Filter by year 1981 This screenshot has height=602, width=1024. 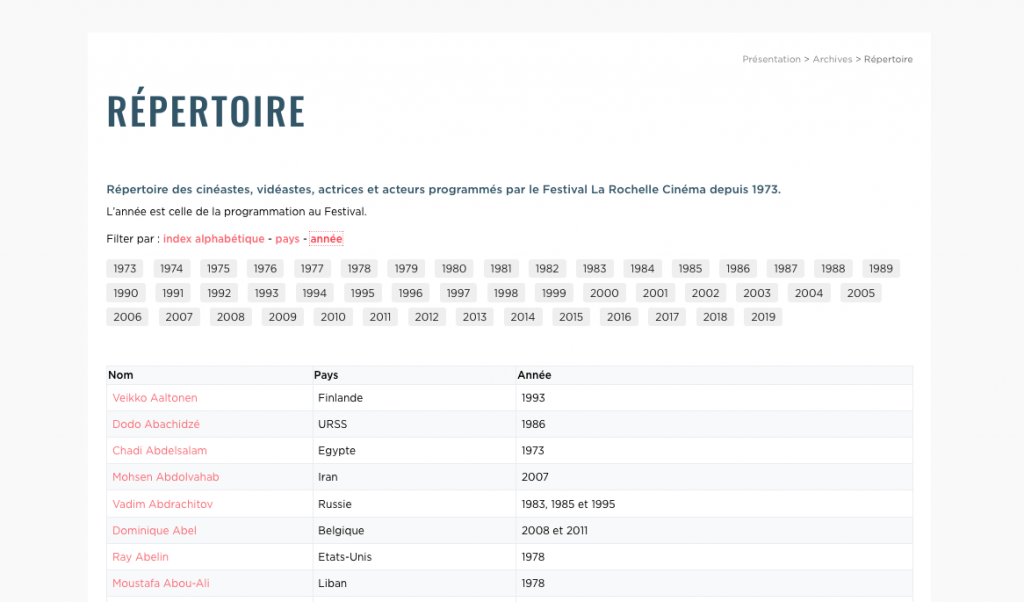pos(501,268)
